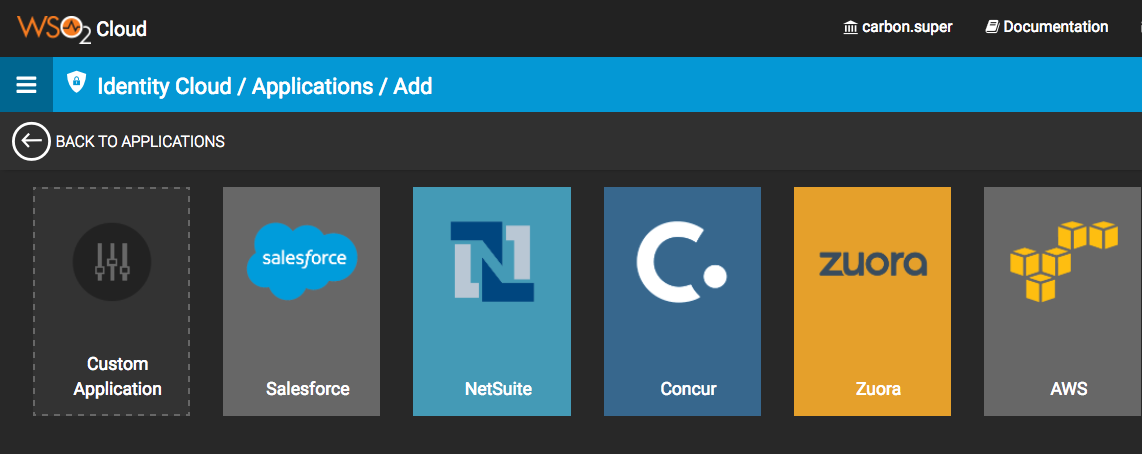Click the custom application sliders icon
Image resolution: width=1142 pixels, height=454 pixels.
tap(112, 262)
